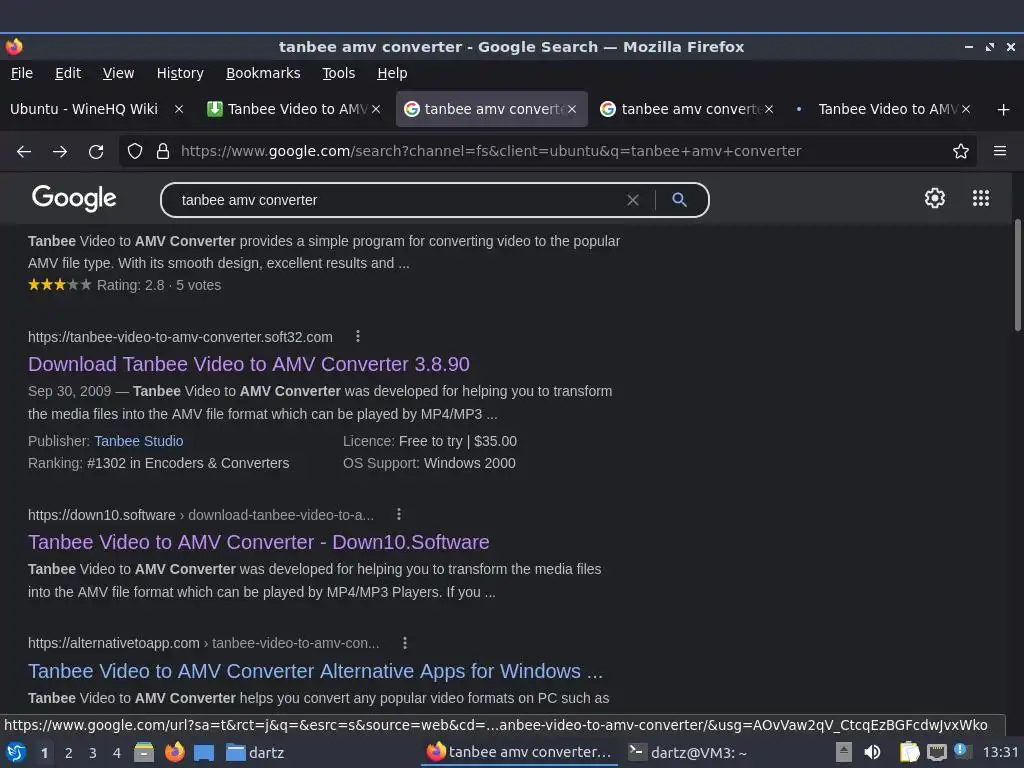Open the File menu

[22, 73]
